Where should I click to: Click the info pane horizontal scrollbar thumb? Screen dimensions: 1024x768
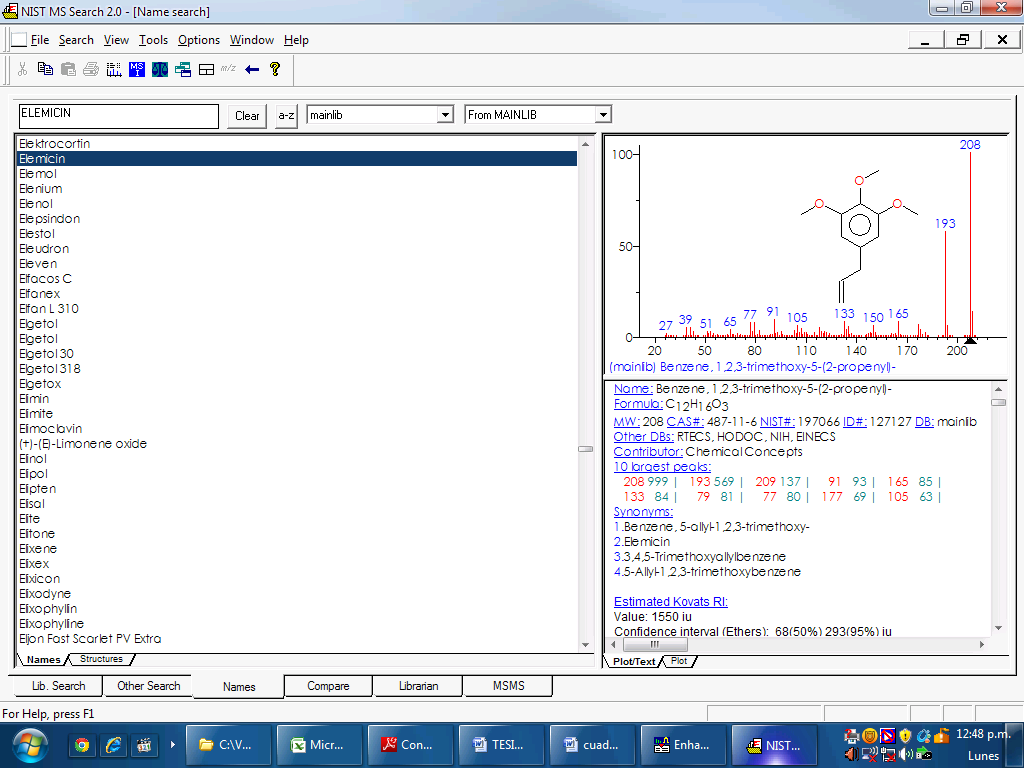click(654, 645)
